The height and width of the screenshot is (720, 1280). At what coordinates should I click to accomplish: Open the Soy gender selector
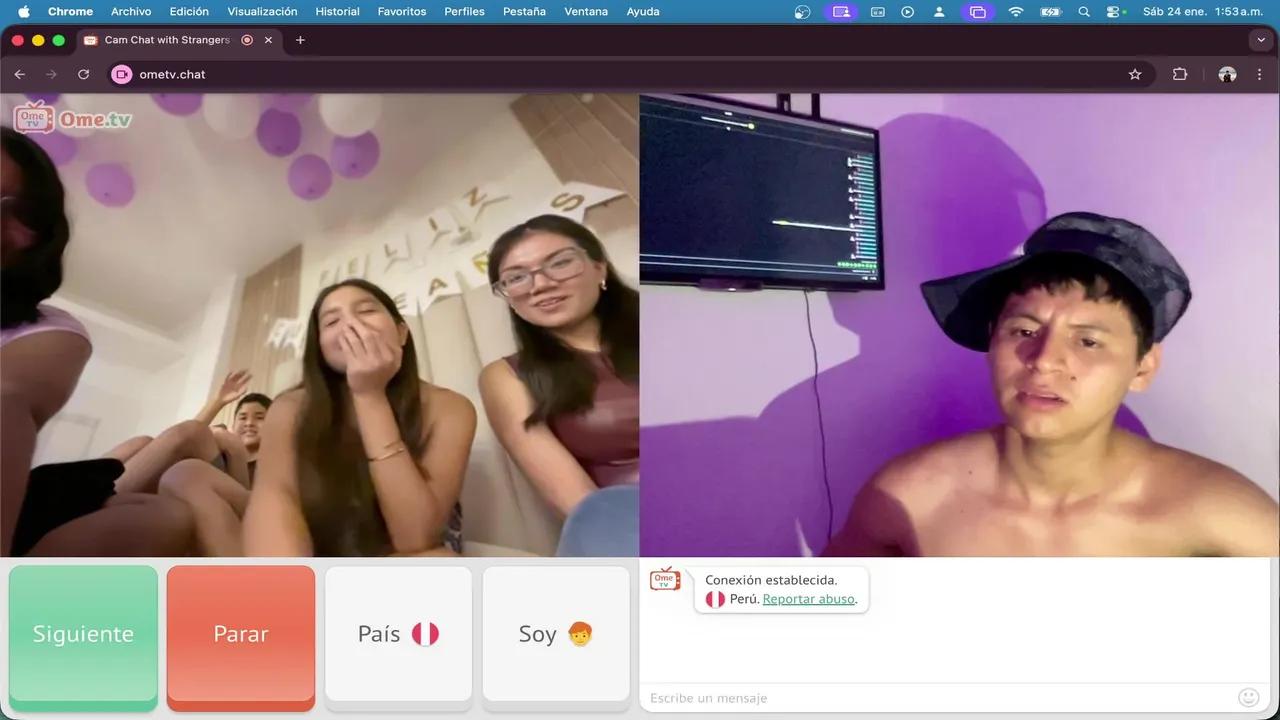point(556,634)
